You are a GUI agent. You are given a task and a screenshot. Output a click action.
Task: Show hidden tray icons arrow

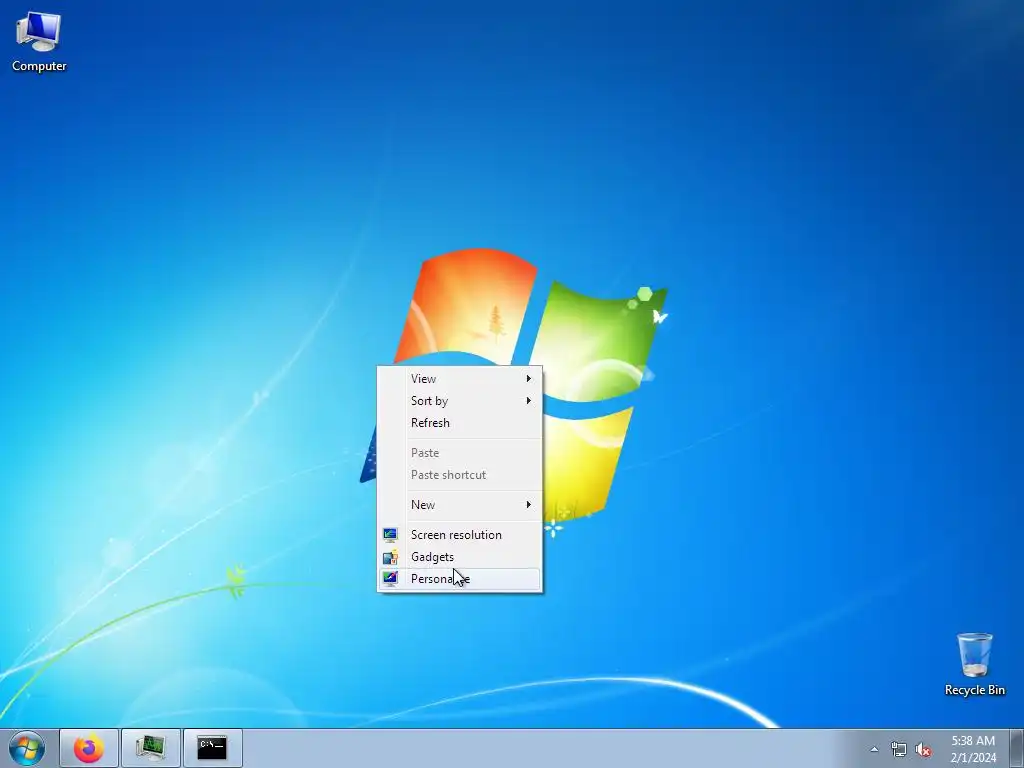pyautogui.click(x=874, y=749)
